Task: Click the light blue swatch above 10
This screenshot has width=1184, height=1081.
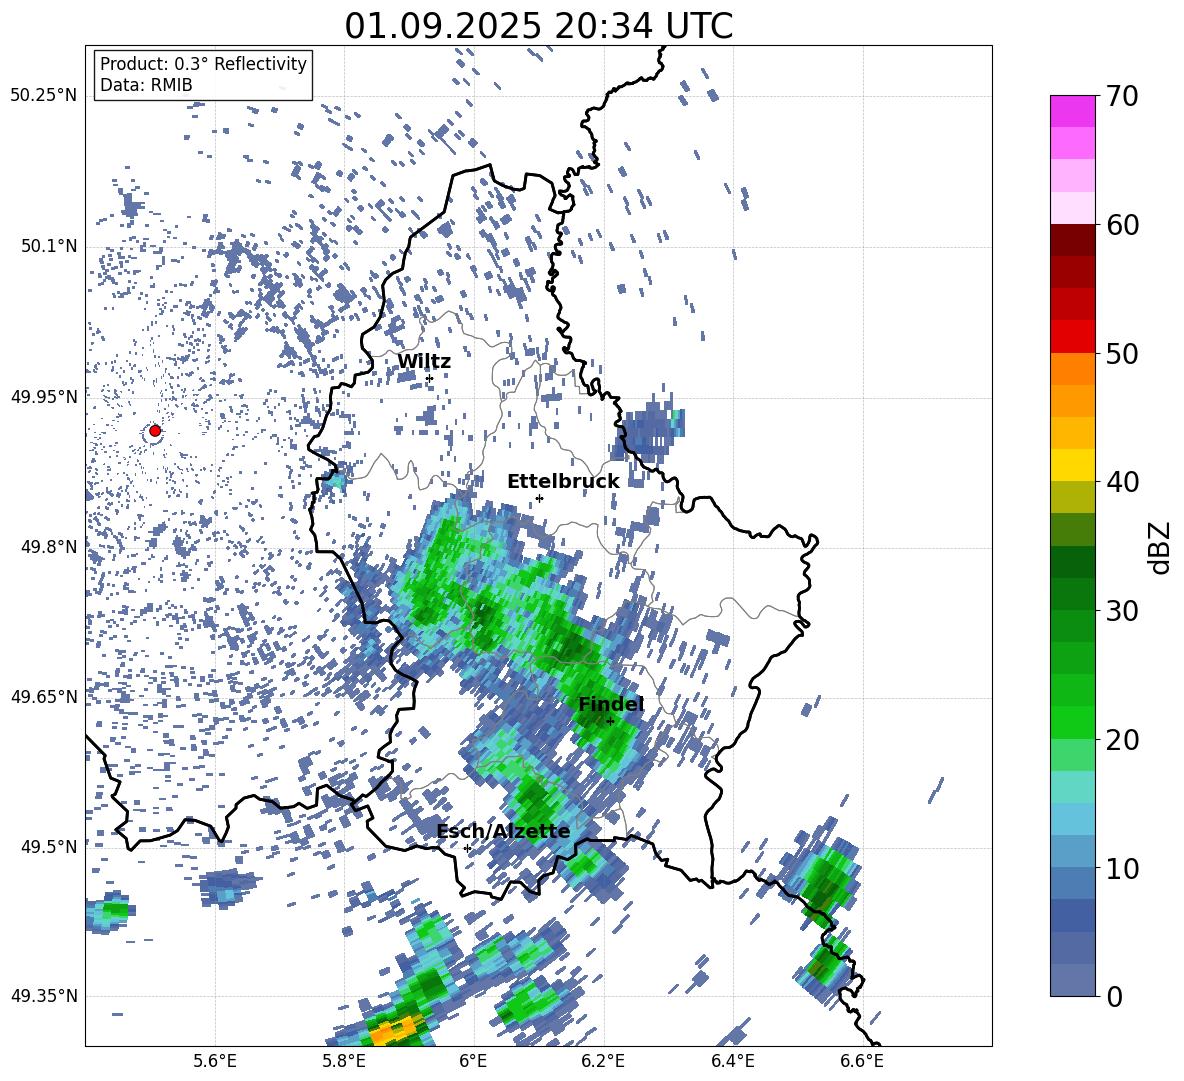Action: coord(1072,851)
